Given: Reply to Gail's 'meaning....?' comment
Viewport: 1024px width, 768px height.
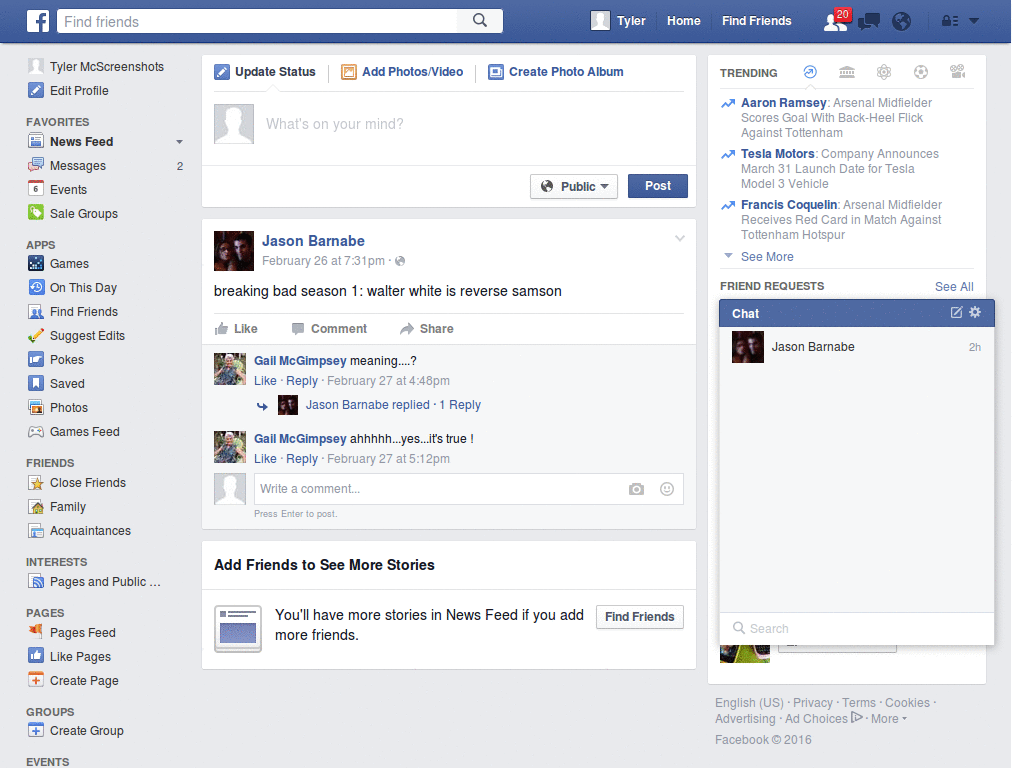Looking at the screenshot, I should click(x=302, y=381).
